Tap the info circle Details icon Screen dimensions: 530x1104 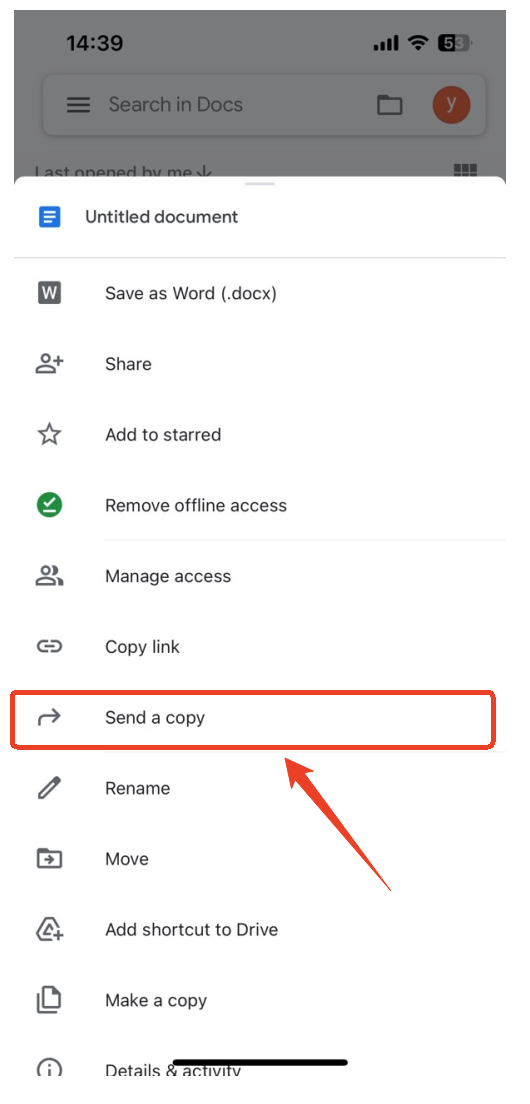click(x=49, y=1069)
